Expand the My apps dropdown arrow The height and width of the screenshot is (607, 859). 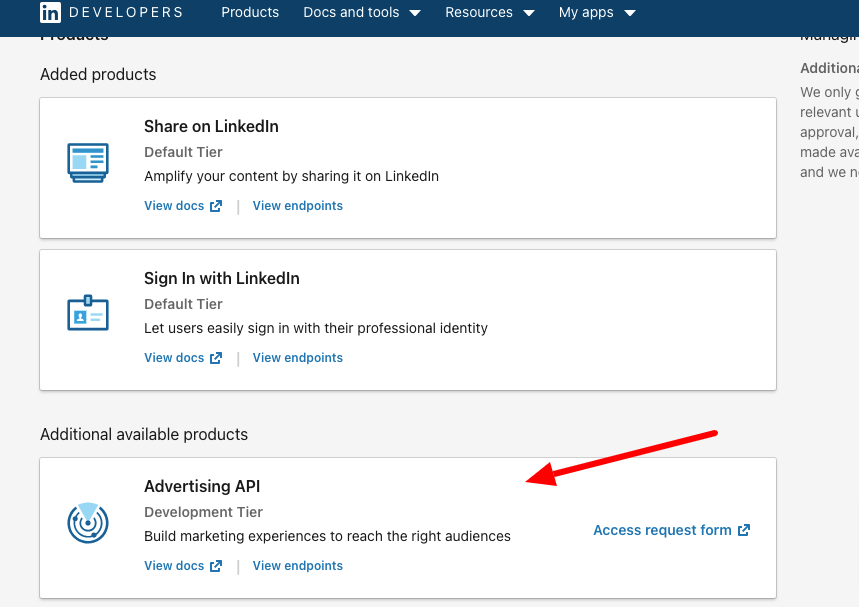[630, 13]
